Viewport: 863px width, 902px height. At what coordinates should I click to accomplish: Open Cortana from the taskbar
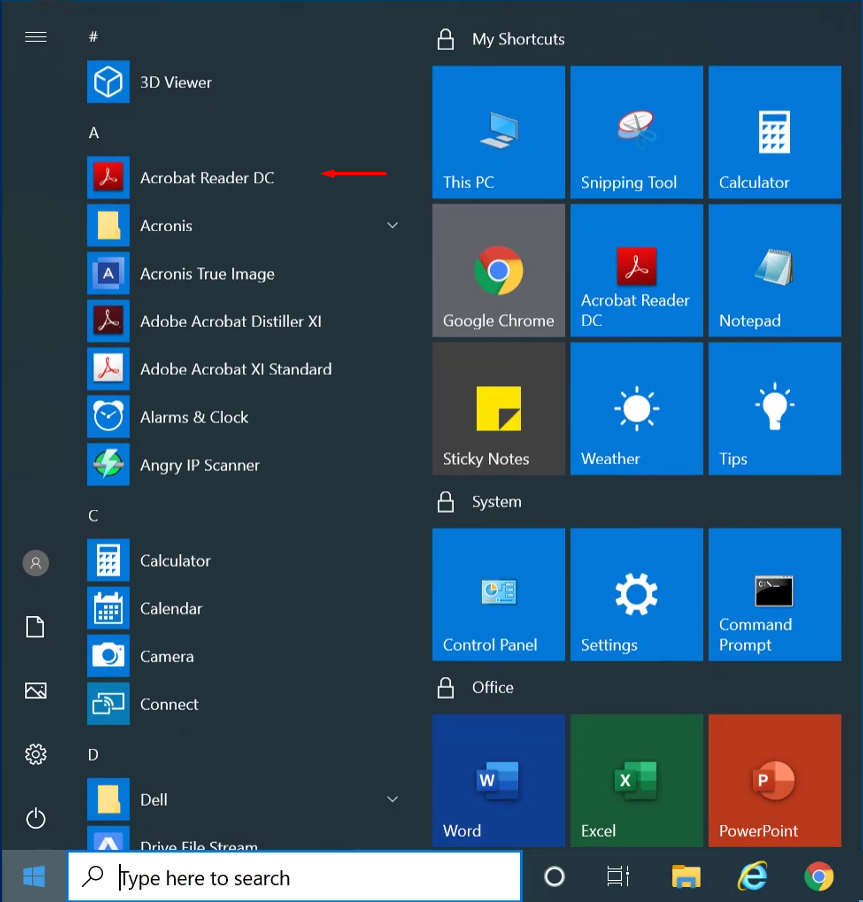pos(554,877)
